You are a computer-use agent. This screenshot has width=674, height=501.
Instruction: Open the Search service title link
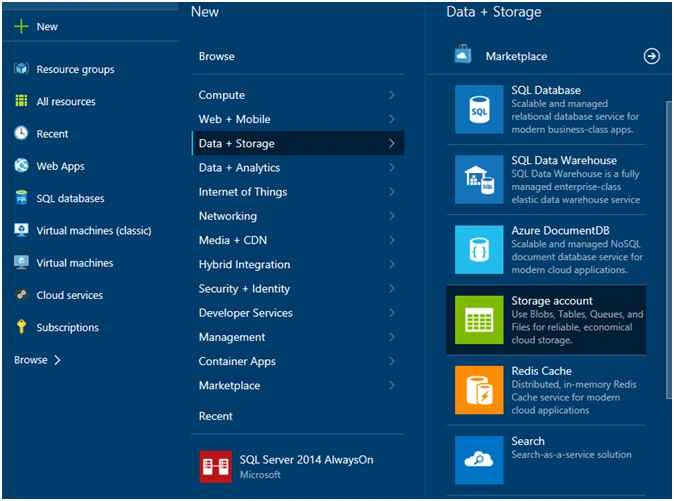click(x=528, y=441)
